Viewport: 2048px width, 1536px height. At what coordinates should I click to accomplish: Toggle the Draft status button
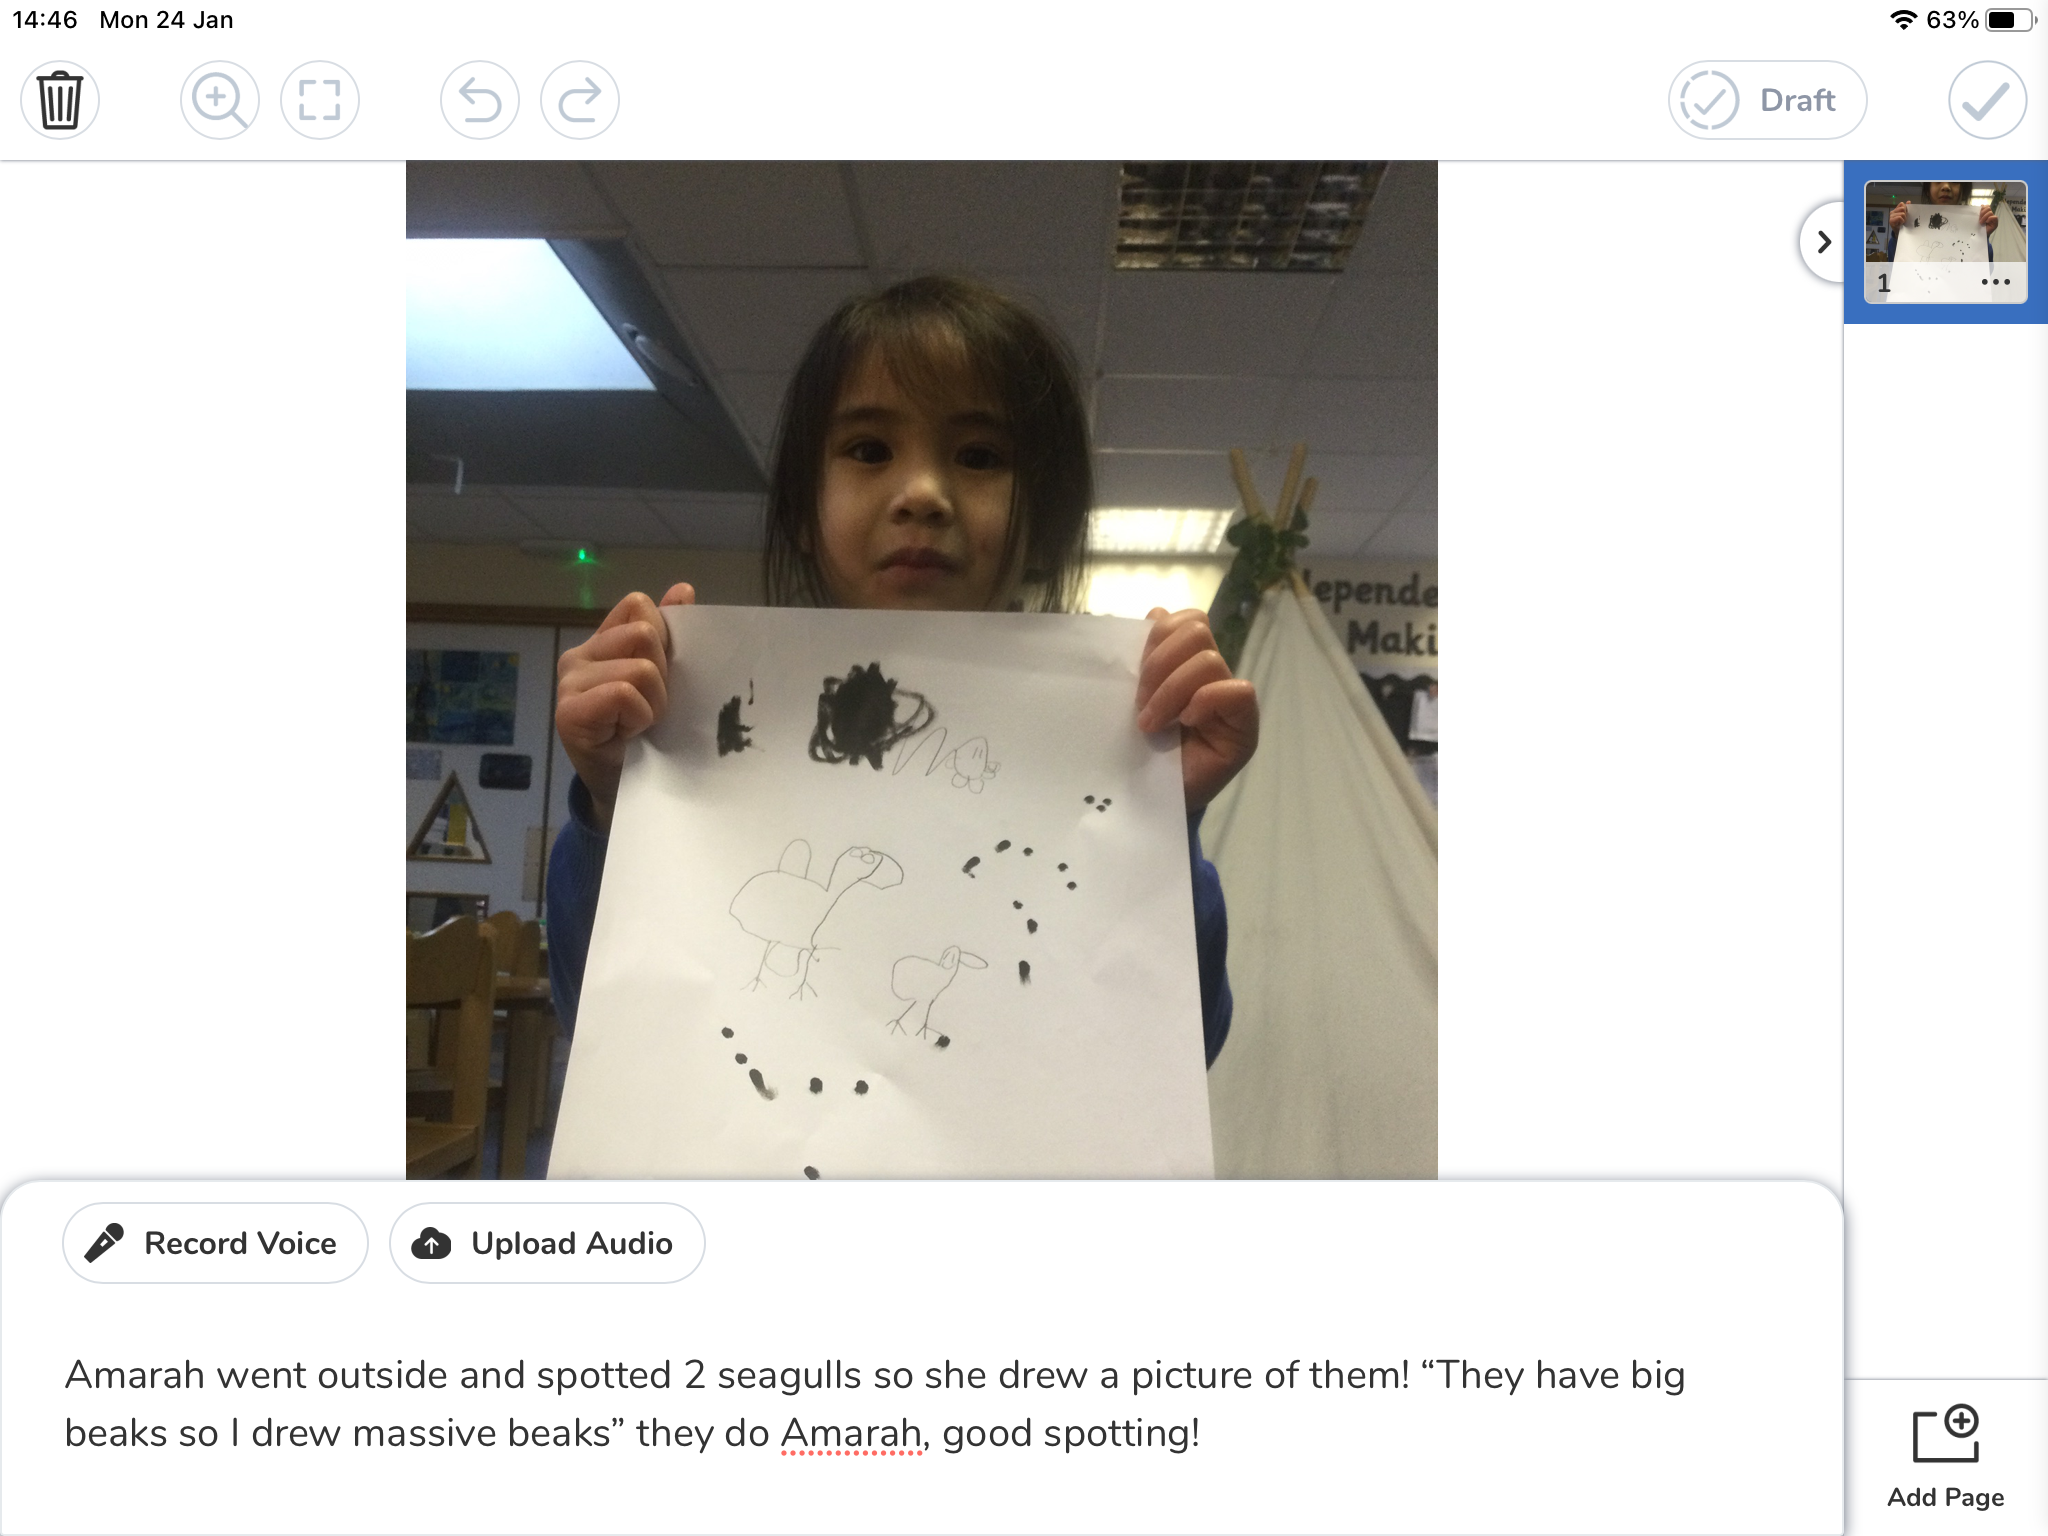click(x=1767, y=100)
